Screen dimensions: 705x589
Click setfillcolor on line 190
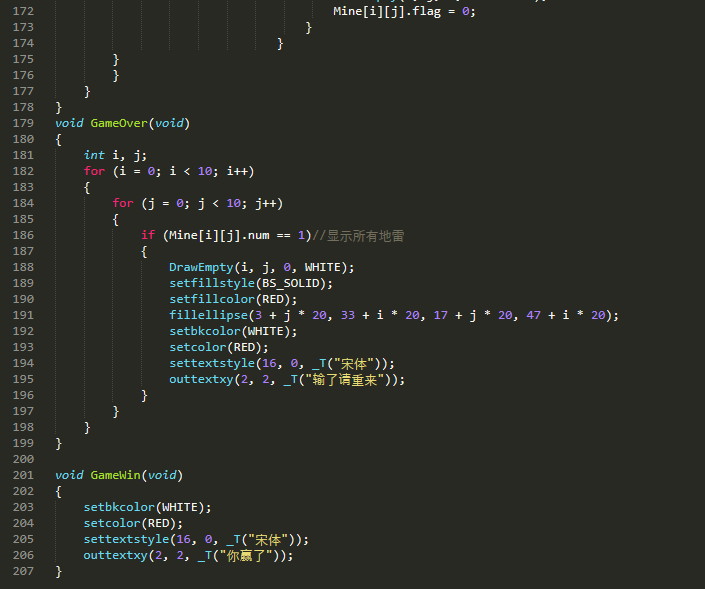(212, 299)
